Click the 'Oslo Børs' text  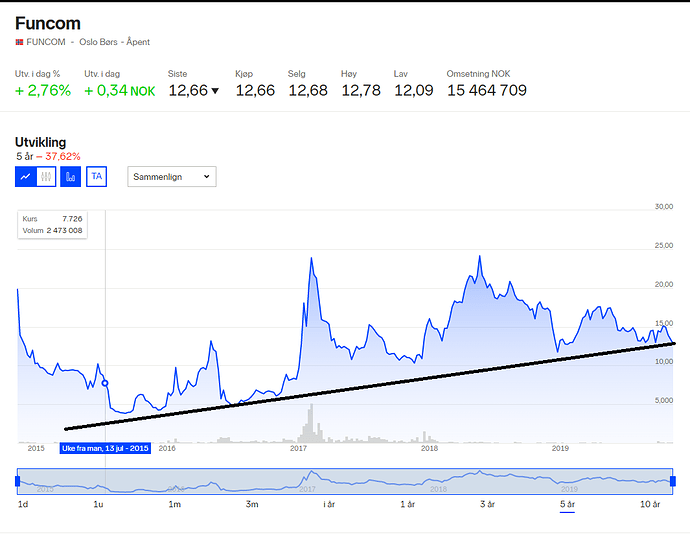click(x=99, y=42)
